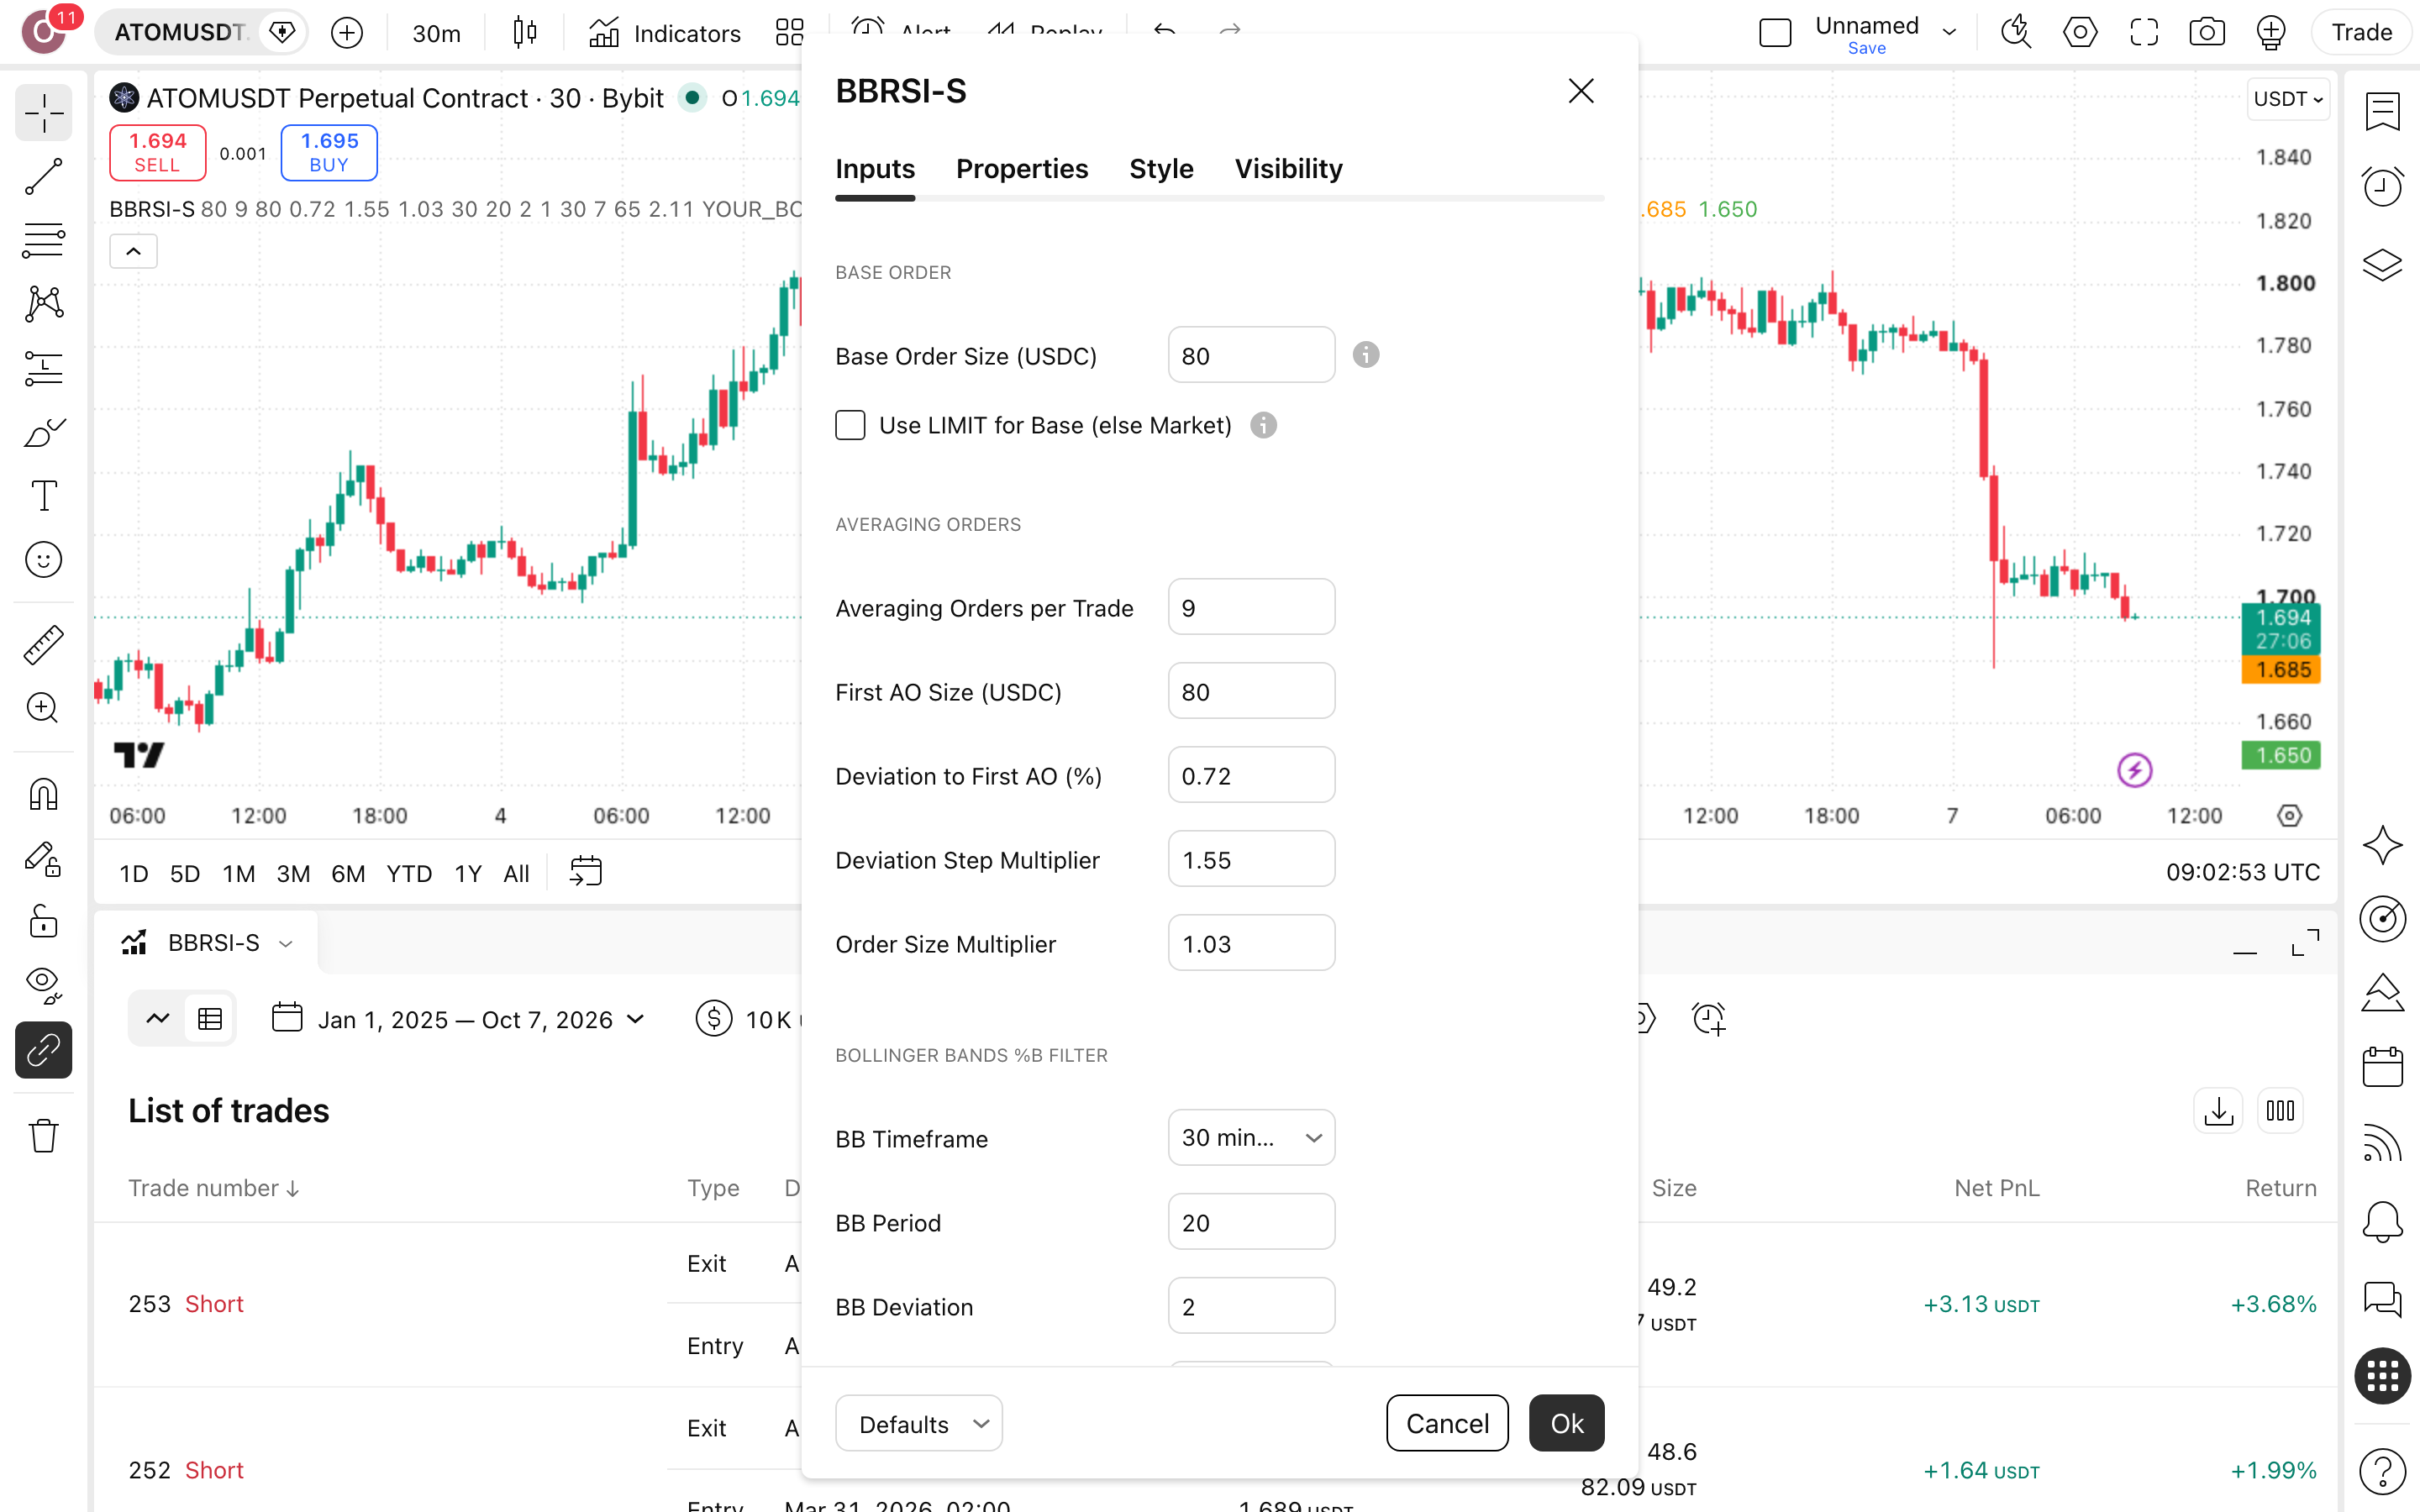Open the emoji icons tool
2420x1512 pixels.
[x=43, y=560]
